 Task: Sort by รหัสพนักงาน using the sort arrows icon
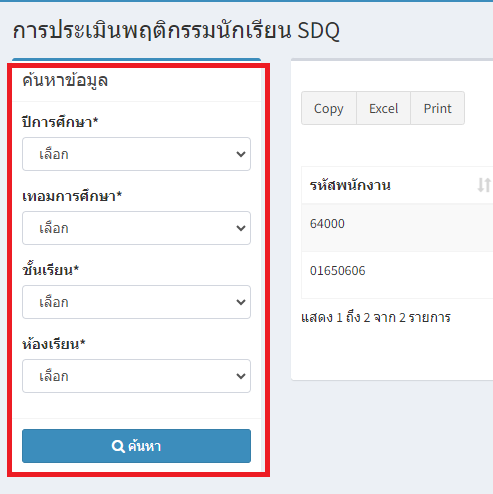(484, 185)
